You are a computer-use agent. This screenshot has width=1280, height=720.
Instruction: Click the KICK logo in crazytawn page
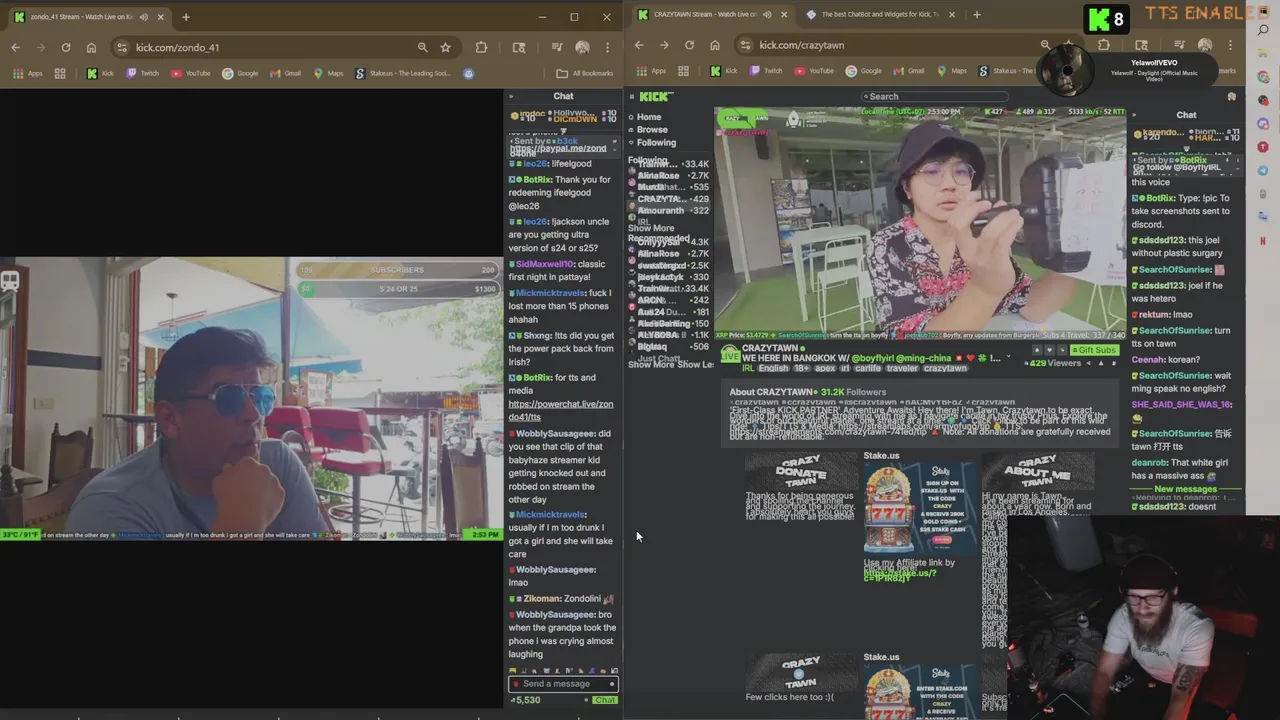[656, 96]
